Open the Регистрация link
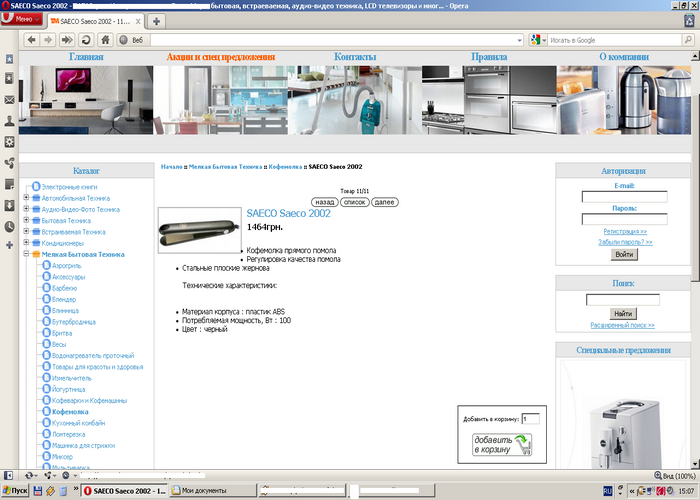 [625, 231]
